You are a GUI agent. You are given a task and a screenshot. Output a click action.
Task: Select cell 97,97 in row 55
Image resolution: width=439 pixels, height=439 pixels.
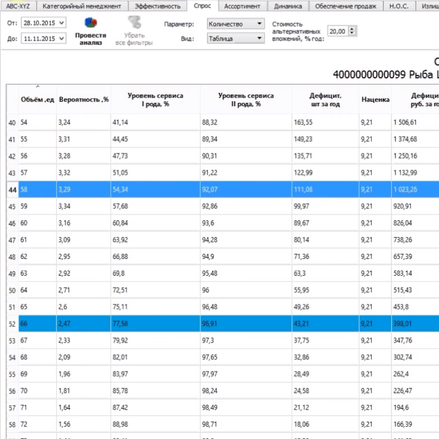[246, 374]
